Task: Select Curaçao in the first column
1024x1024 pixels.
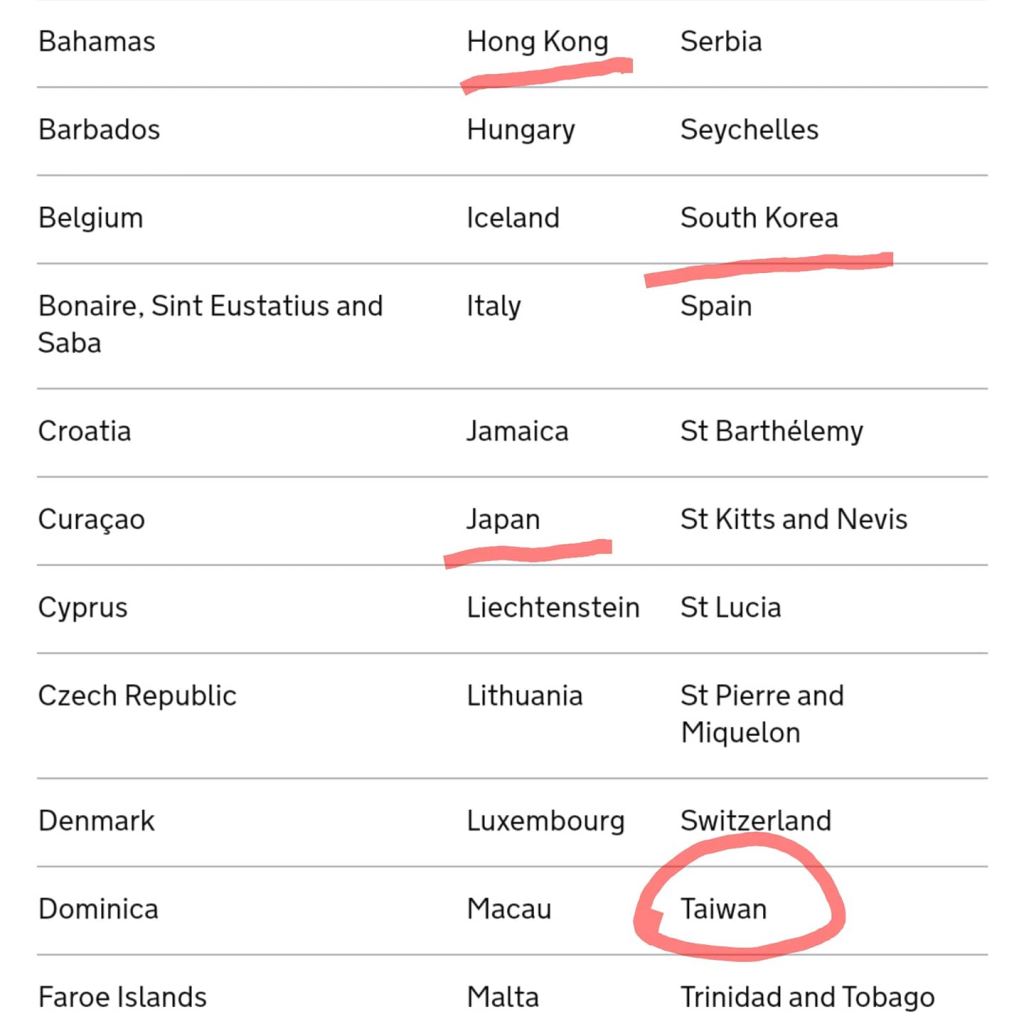Action: point(91,520)
